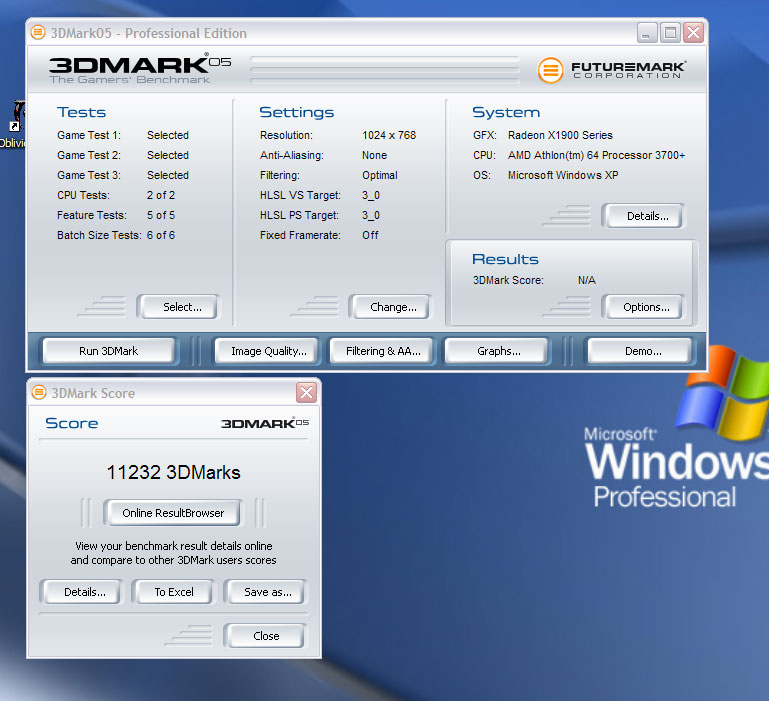Click 'AMD Athlon(tm) 64 Processor 3700+' text
This screenshot has width=769, height=701.
pyautogui.click(x=596, y=156)
